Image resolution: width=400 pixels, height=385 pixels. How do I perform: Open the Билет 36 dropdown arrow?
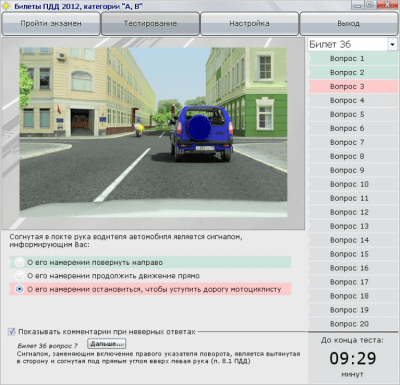pos(392,44)
